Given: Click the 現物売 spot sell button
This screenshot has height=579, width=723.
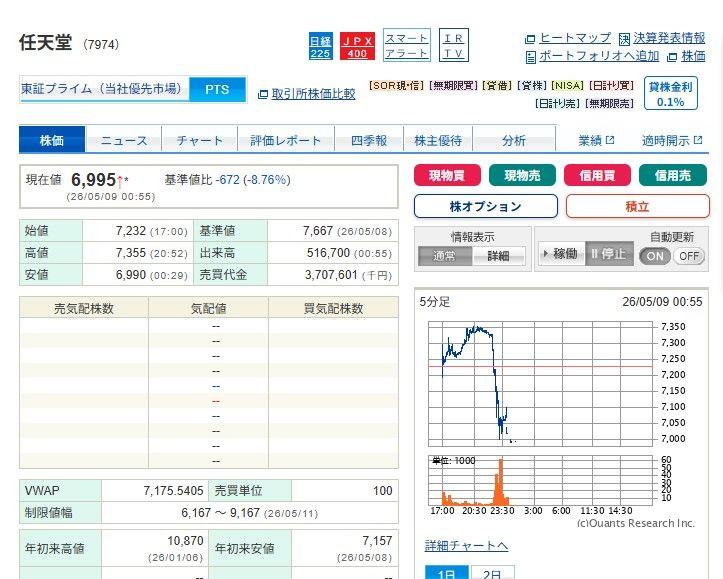Looking at the screenshot, I should pos(522,175).
